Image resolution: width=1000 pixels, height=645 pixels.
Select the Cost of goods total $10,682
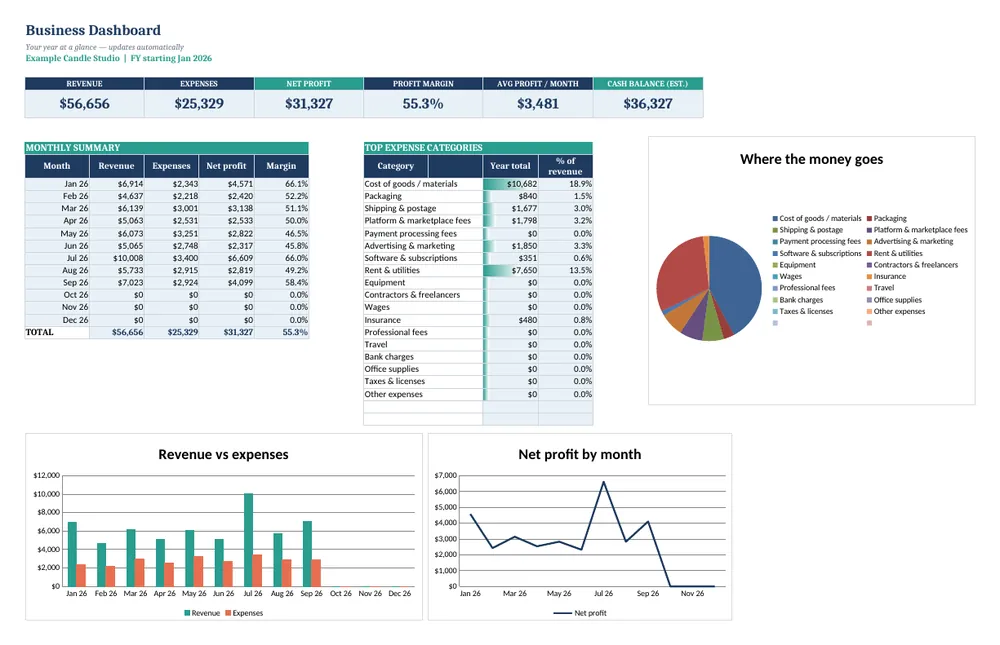(x=510, y=184)
